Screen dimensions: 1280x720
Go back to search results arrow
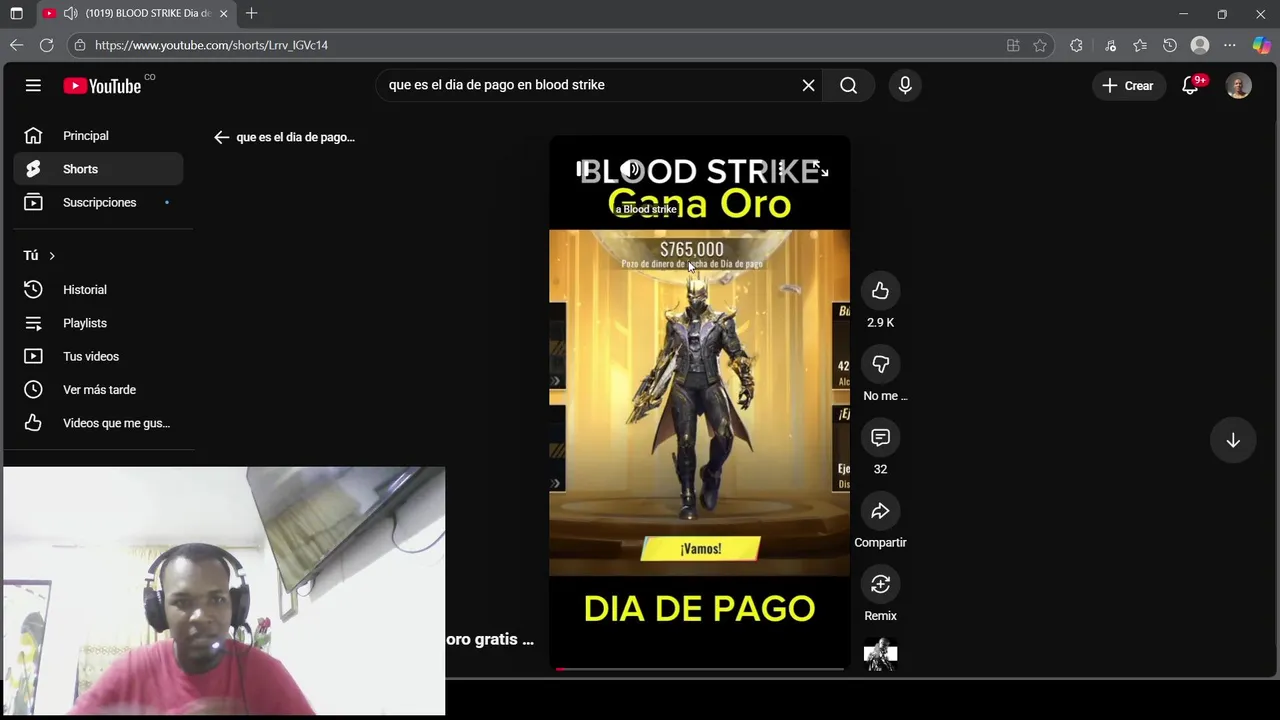[221, 137]
